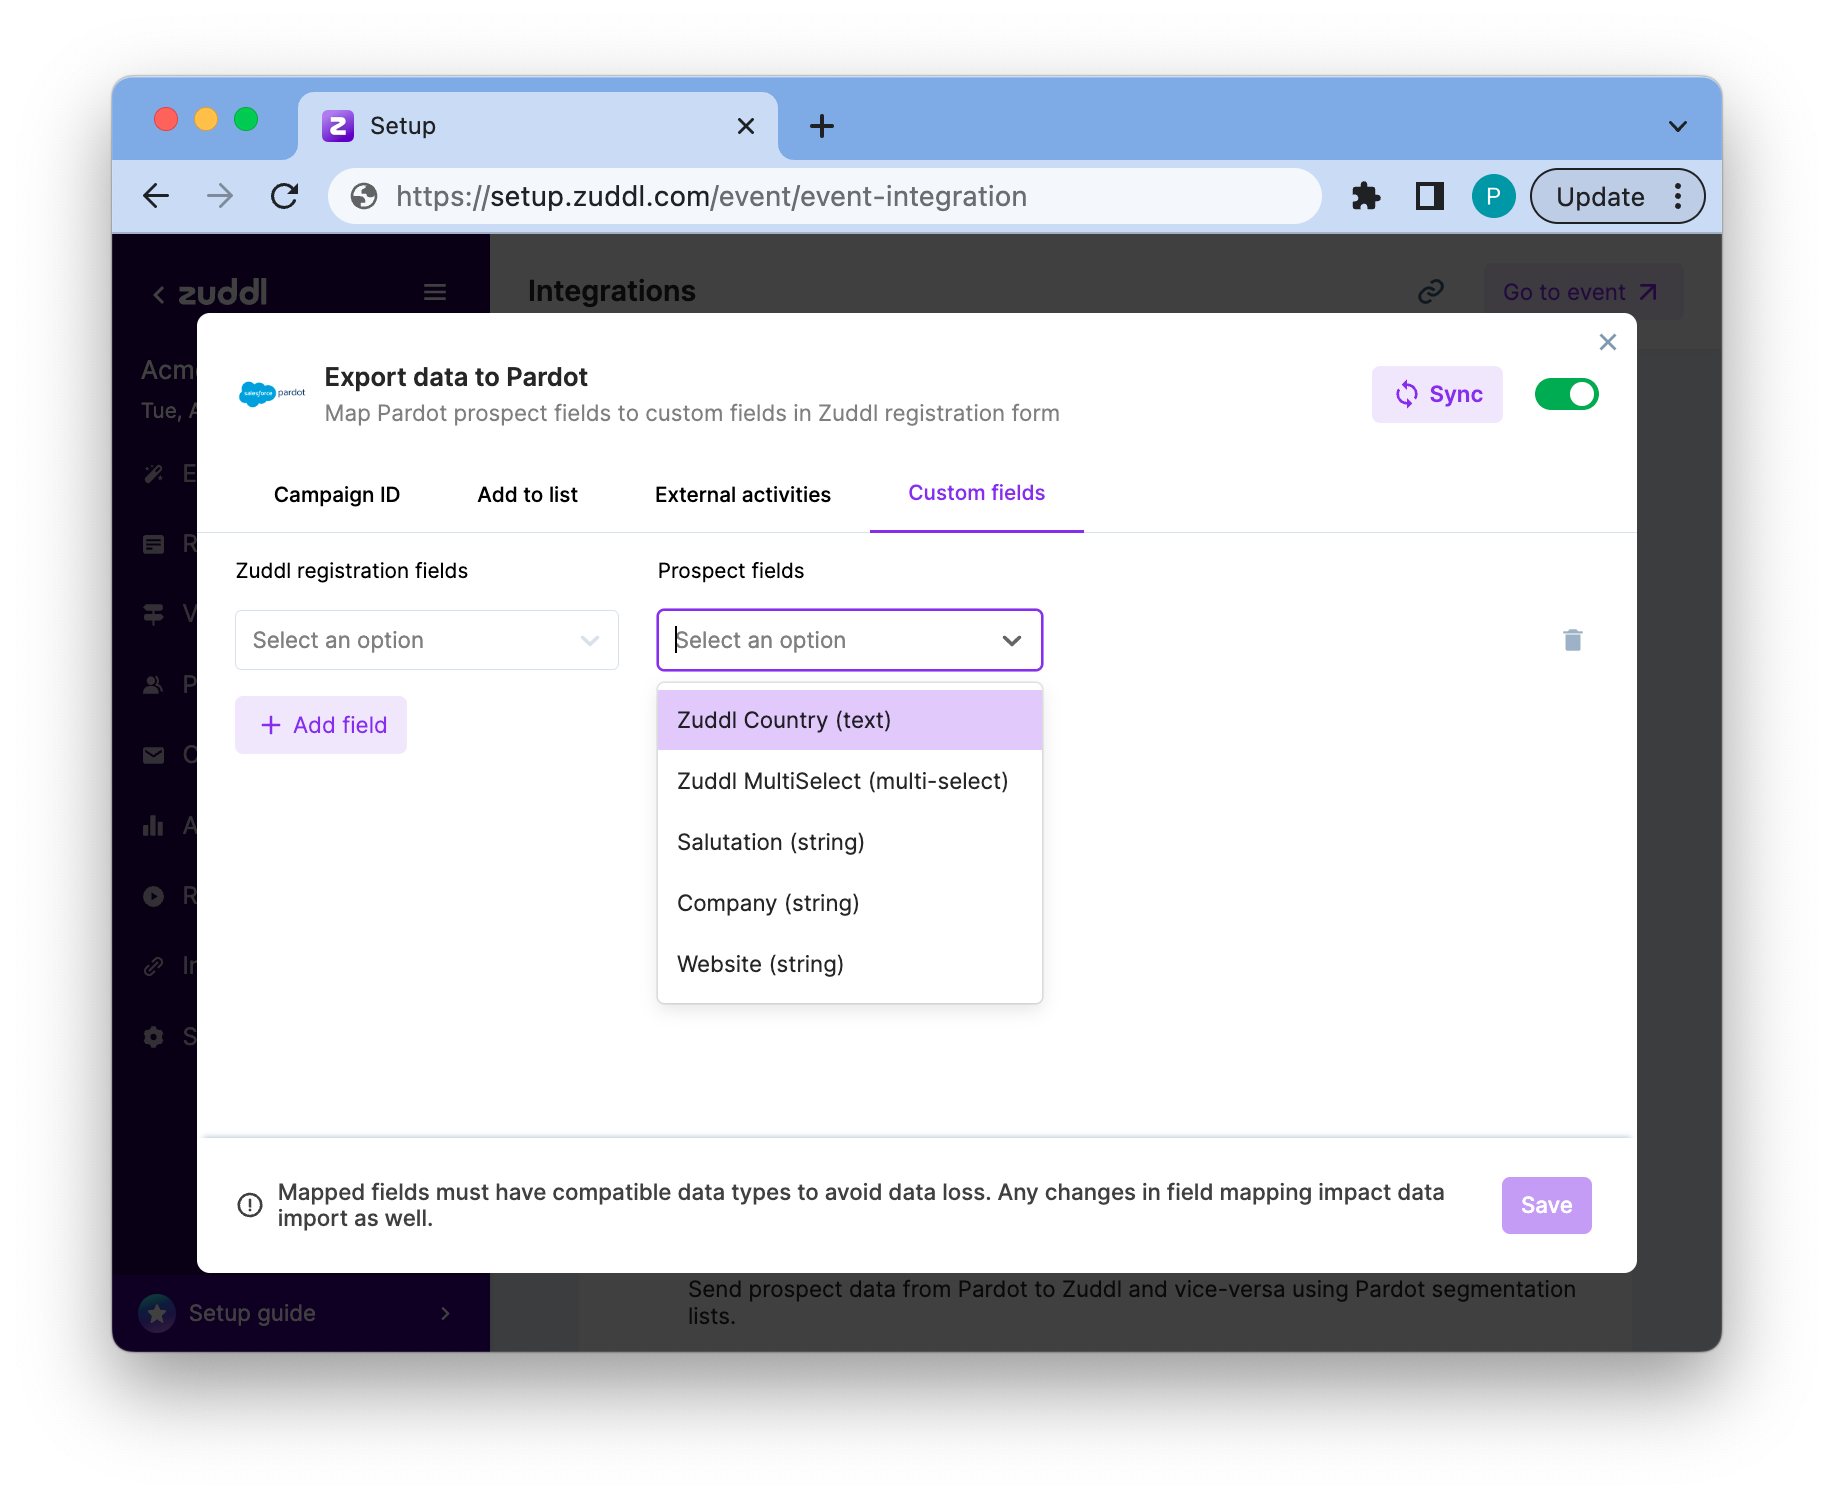Save the field mapping

click(1546, 1205)
